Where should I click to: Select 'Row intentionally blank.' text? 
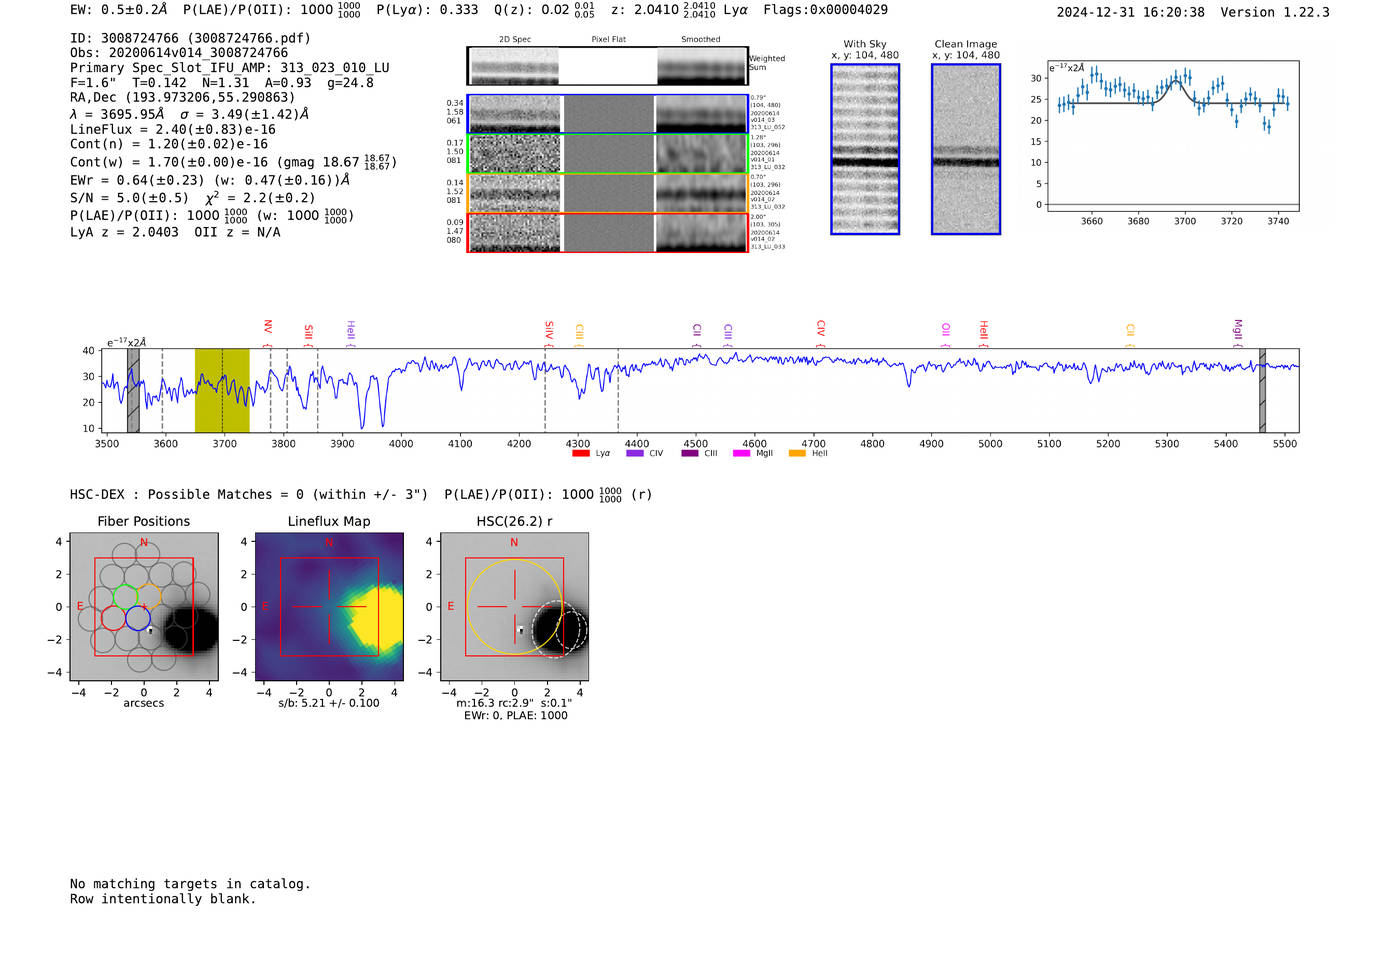pyautogui.click(x=163, y=899)
